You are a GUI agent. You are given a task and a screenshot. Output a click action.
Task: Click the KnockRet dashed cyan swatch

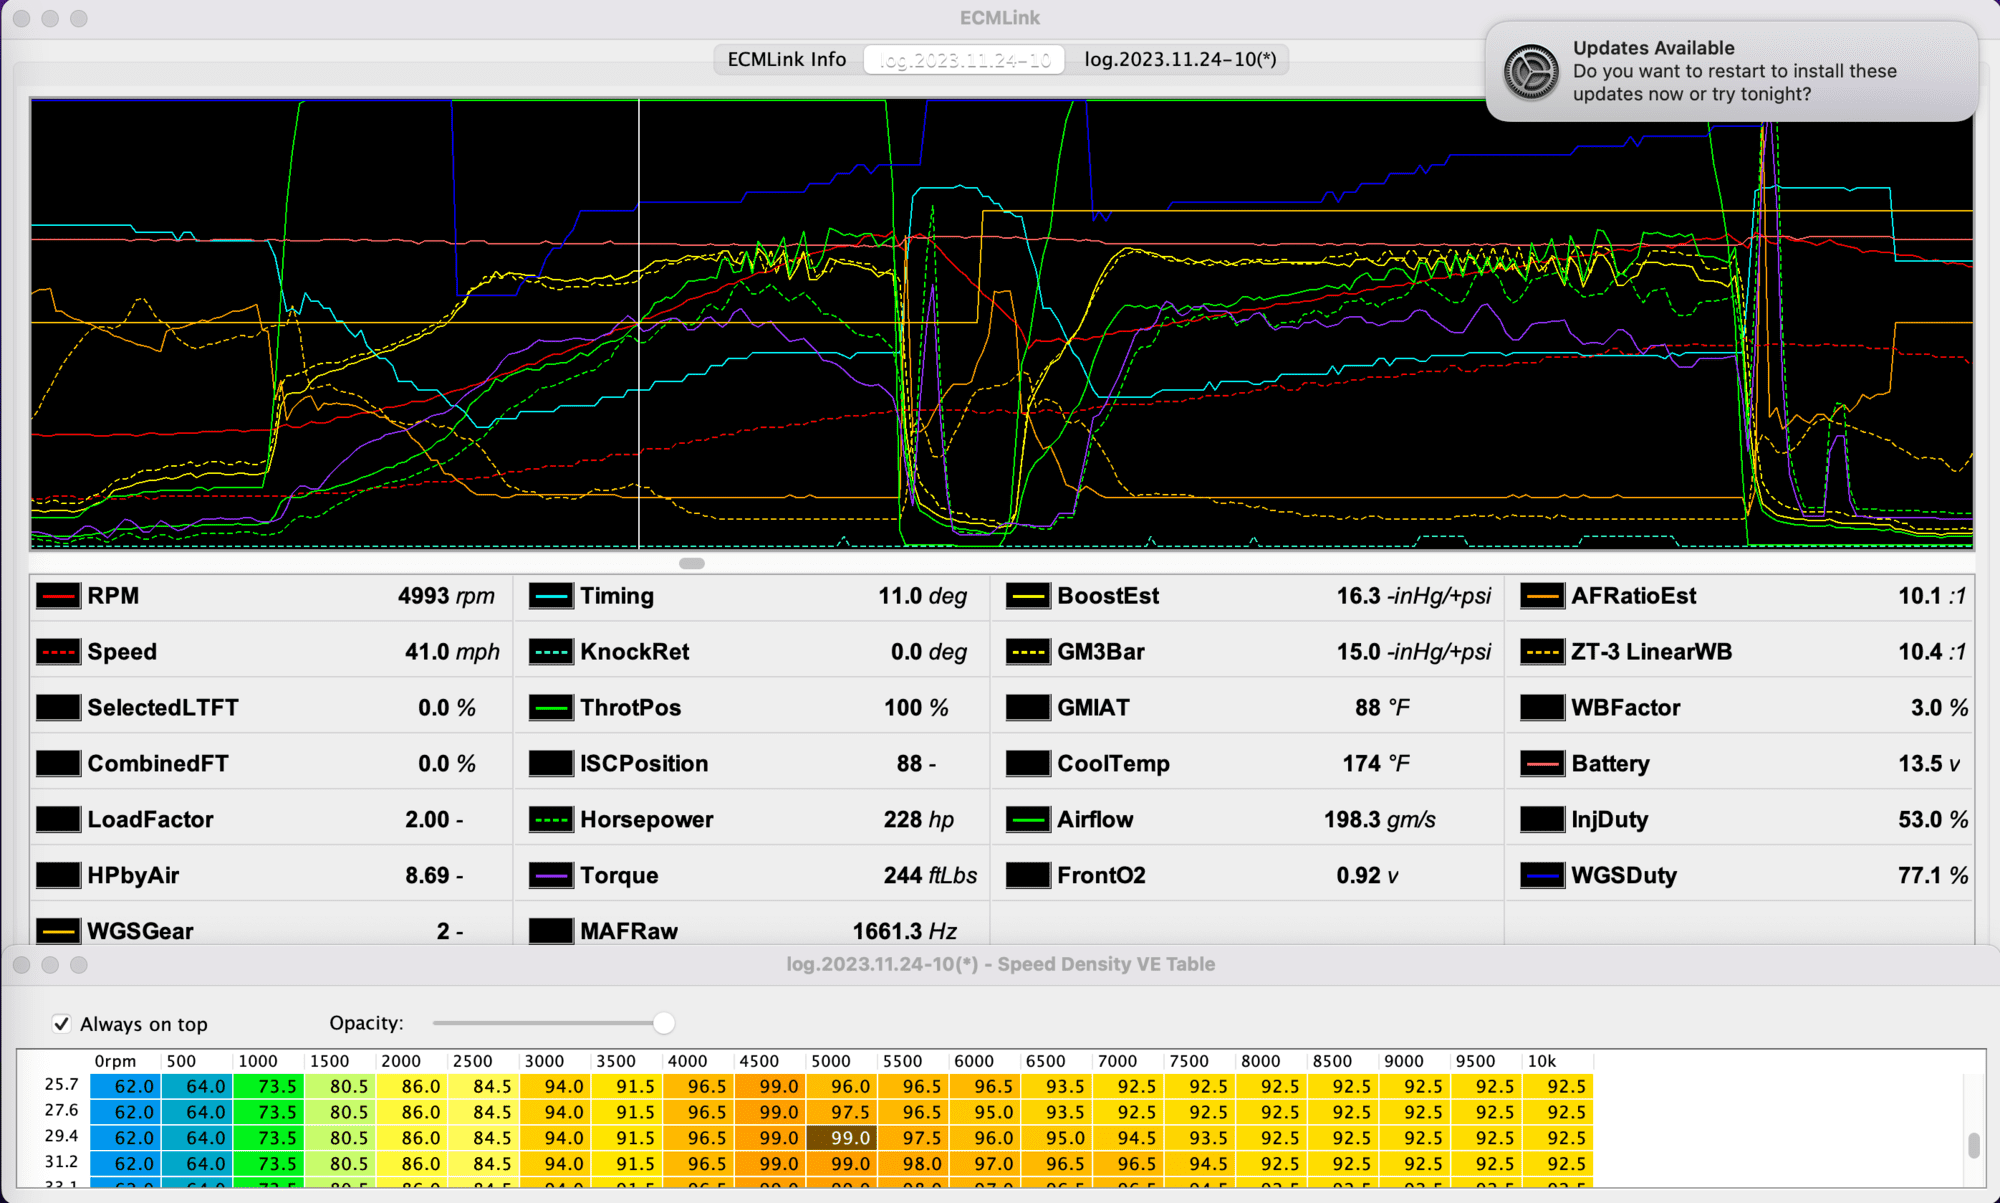pyautogui.click(x=551, y=653)
